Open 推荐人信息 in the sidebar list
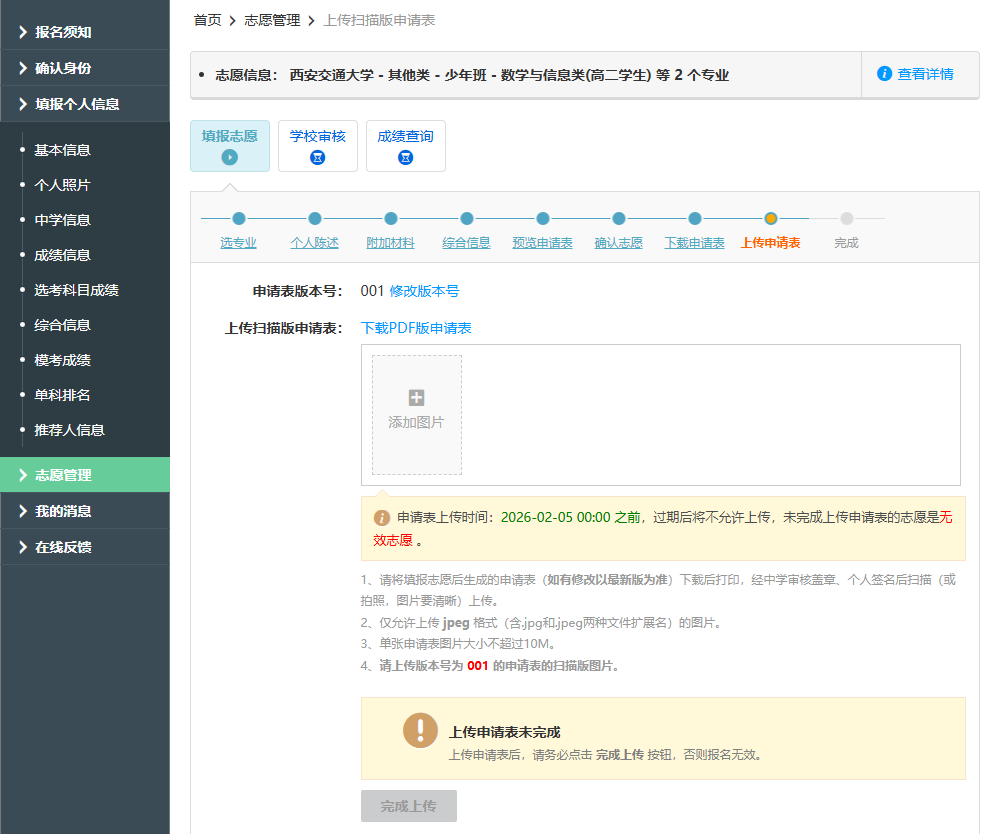Screen dimensions: 999x834 click(x=69, y=430)
